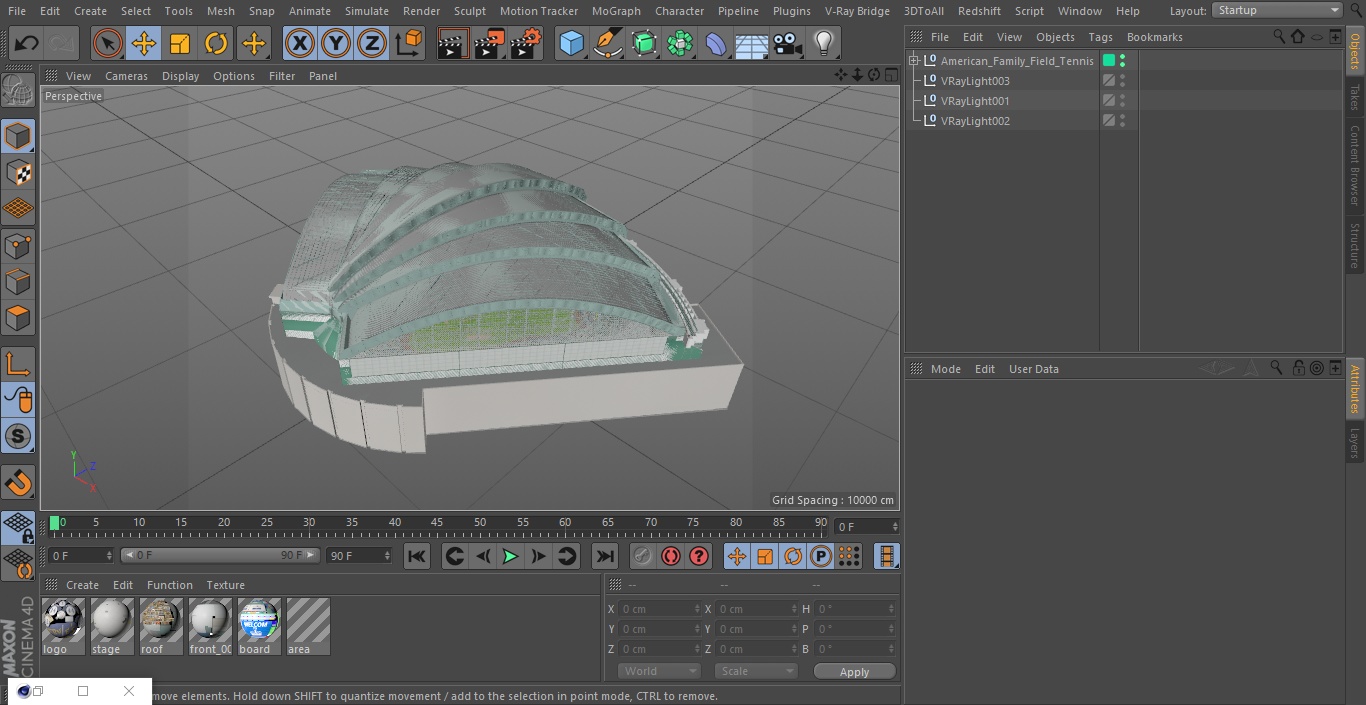Open the Layout dropdown showing Startup
1366x705 pixels.
(1277, 10)
